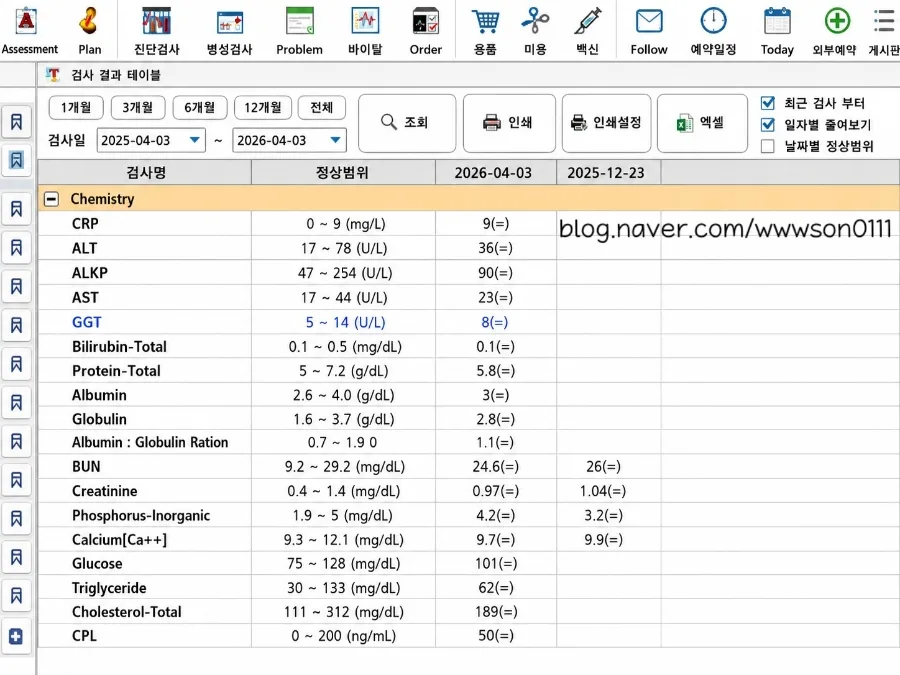Open 병성검사 lab test icon
The height and width of the screenshot is (675, 900).
tap(230, 23)
